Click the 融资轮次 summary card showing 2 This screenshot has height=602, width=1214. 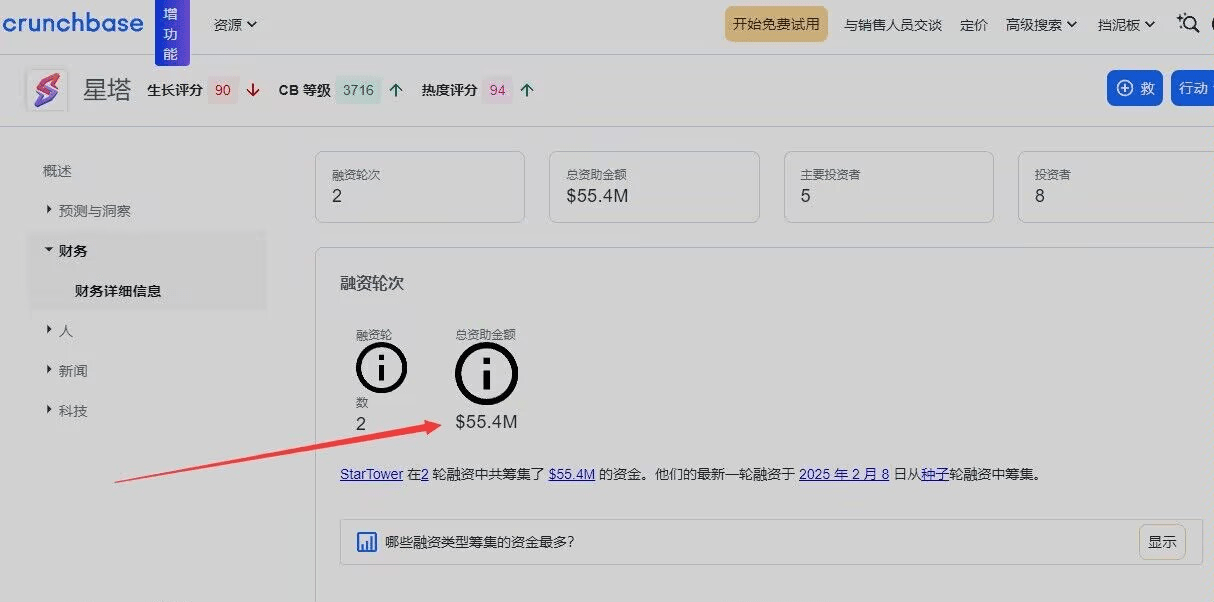pos(420,187)
